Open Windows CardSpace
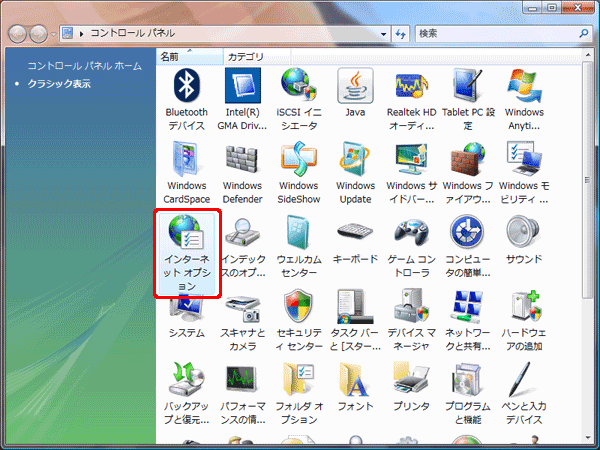This screenshot has height=450, width=600. 186,173
